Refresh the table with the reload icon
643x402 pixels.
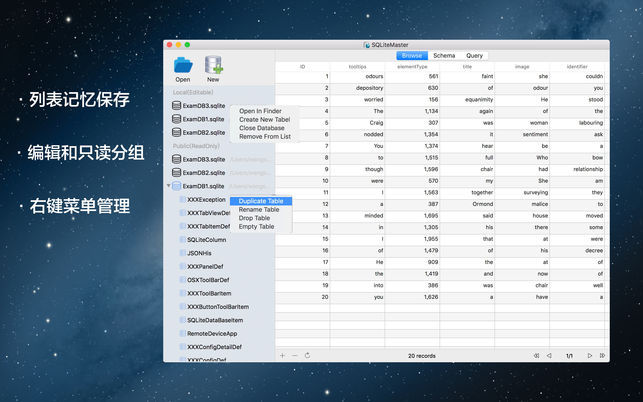click(x=307, y=356)
